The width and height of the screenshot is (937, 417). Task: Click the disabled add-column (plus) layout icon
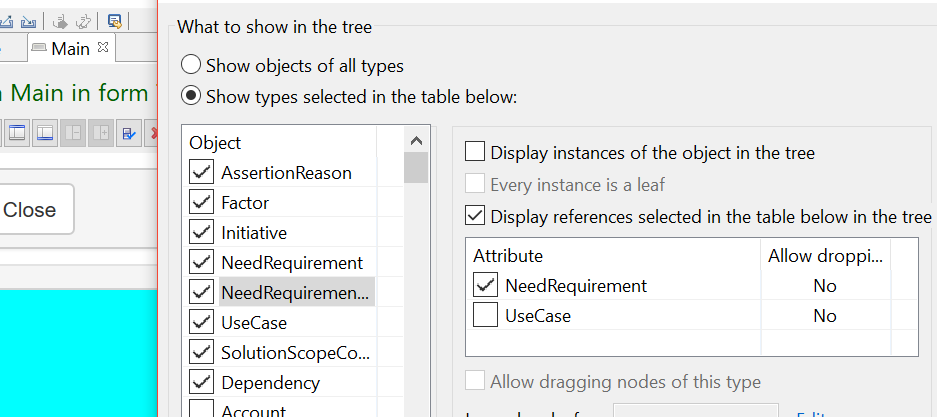coord(100,133)
